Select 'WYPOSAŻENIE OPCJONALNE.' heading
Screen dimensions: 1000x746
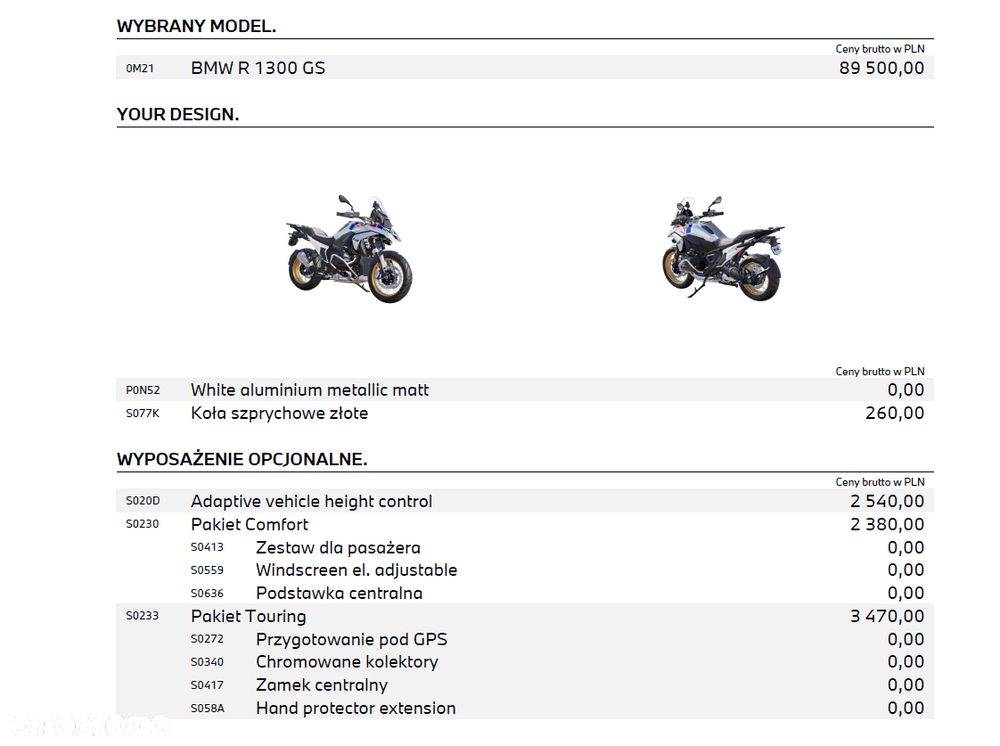pos(242,459)
